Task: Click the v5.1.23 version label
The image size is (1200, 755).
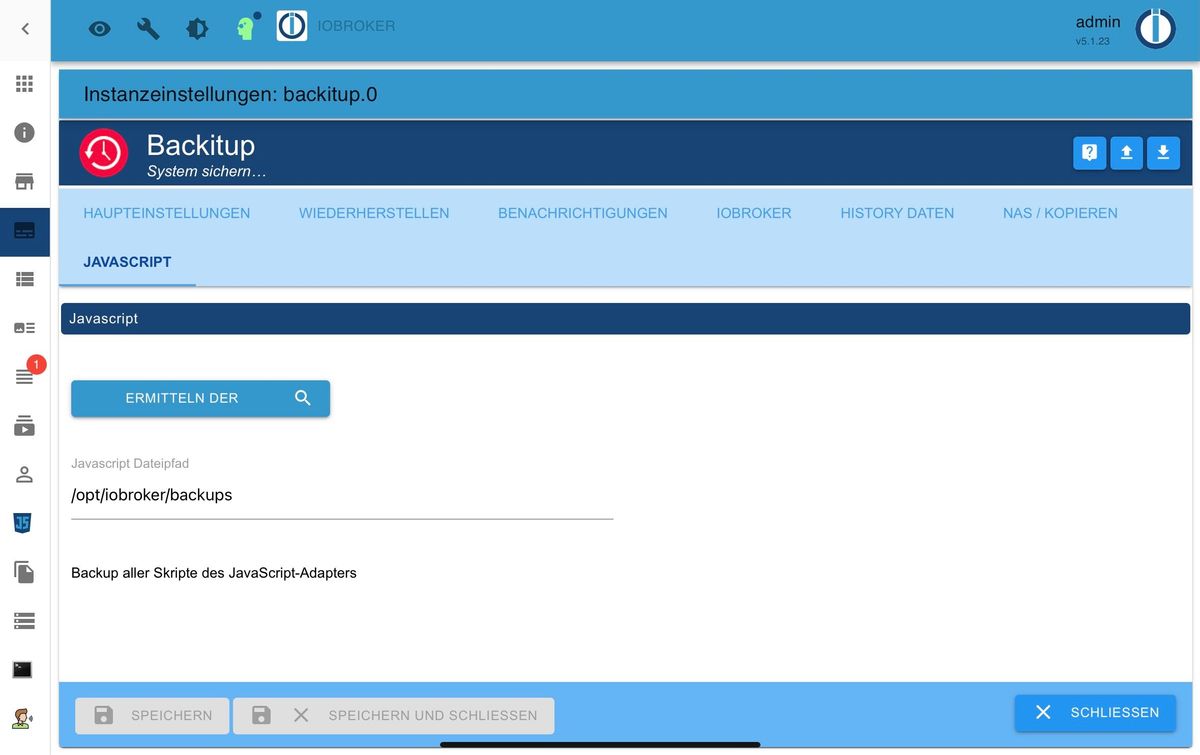Action: coord(1092,42)
